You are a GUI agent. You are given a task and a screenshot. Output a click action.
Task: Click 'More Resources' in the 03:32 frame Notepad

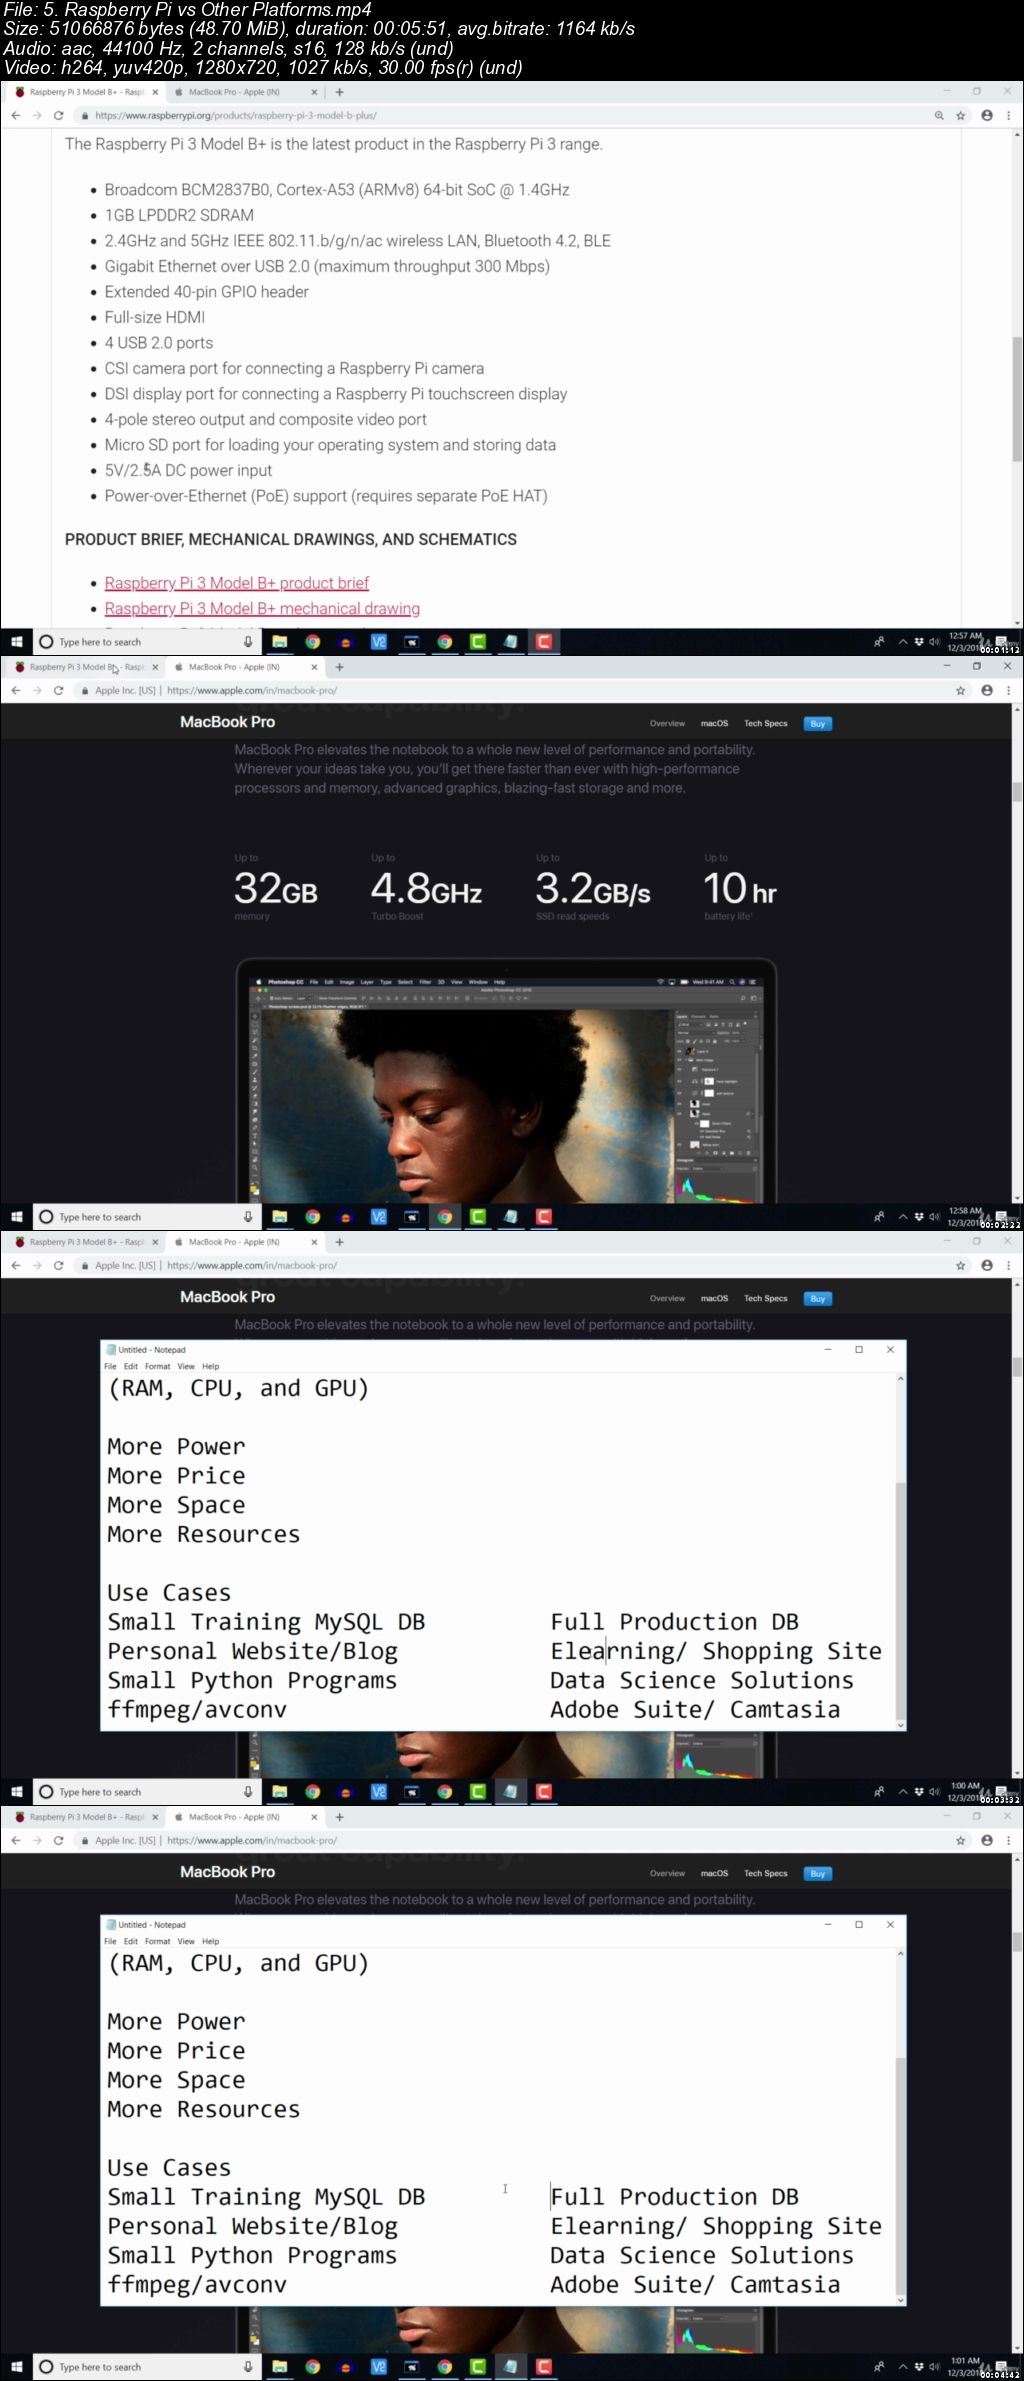point(204,1534)
